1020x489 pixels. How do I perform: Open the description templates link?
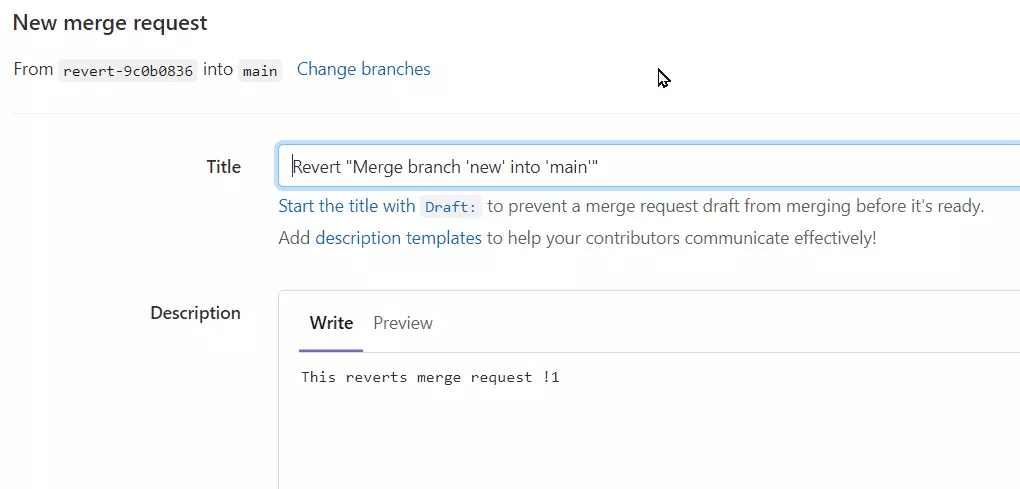click(398, 238)
